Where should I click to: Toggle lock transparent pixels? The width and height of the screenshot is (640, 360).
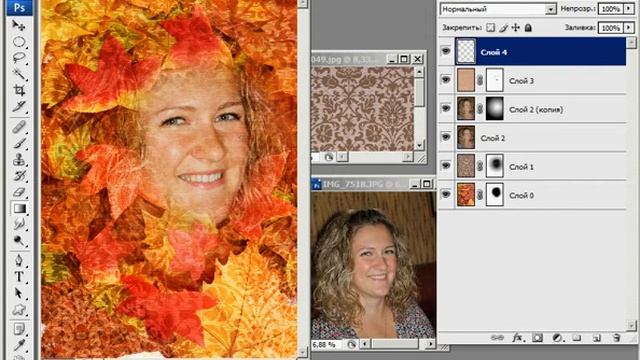[x=491, y=28]
